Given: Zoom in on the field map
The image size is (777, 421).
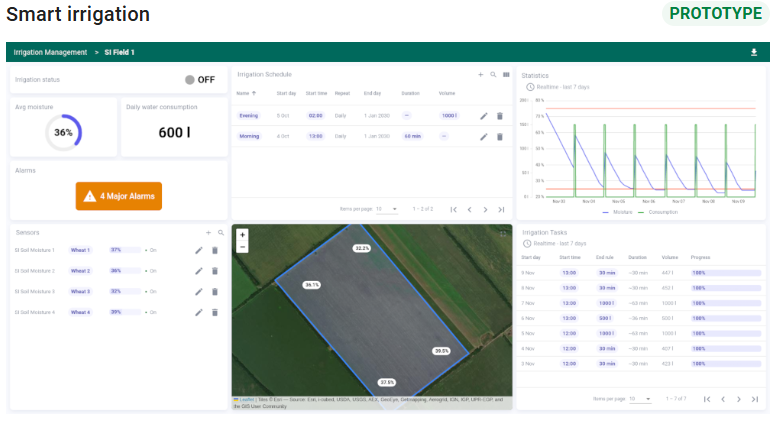Looking at the screenshot, I should [x=242, y=235].
